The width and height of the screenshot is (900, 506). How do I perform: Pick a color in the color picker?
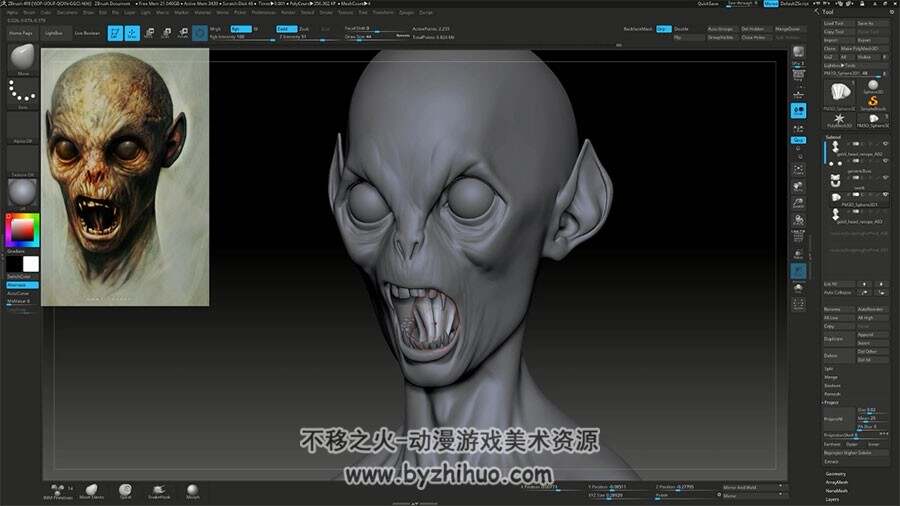[x=23, y=230]
